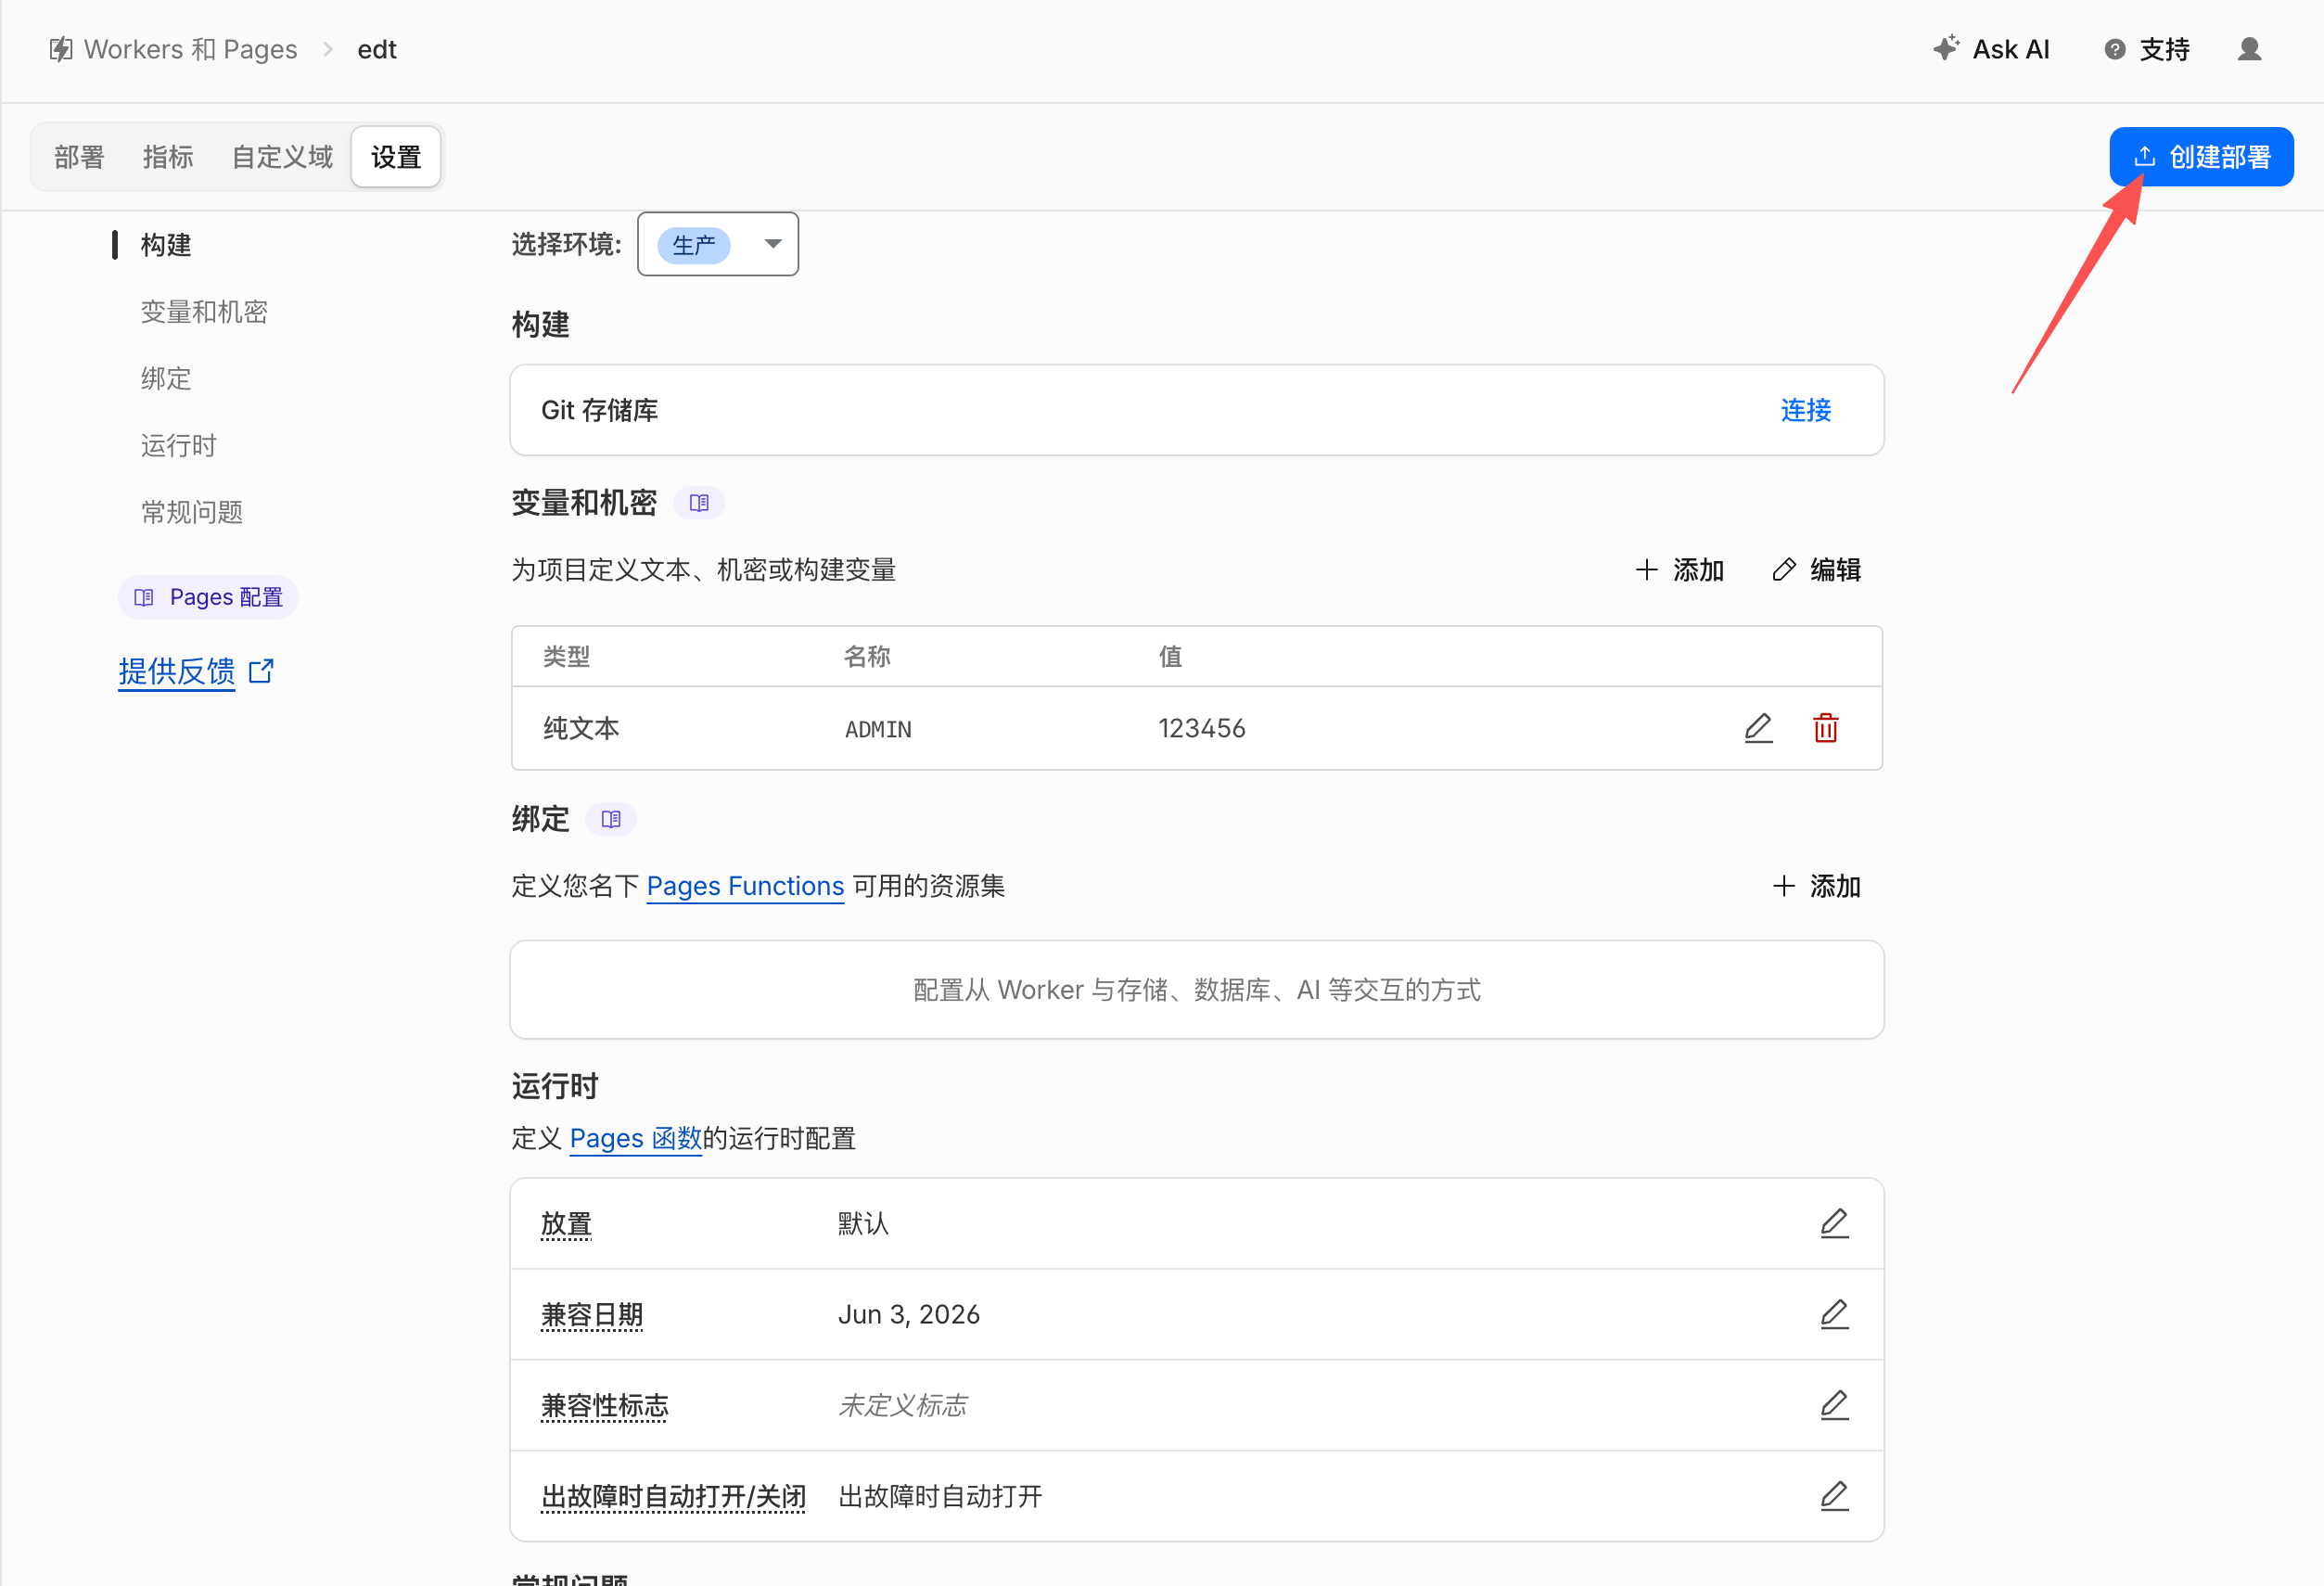The image size is (2324, 1586).
Task: Click the Jun 3, 2026 value
Action: (909, 1314)
